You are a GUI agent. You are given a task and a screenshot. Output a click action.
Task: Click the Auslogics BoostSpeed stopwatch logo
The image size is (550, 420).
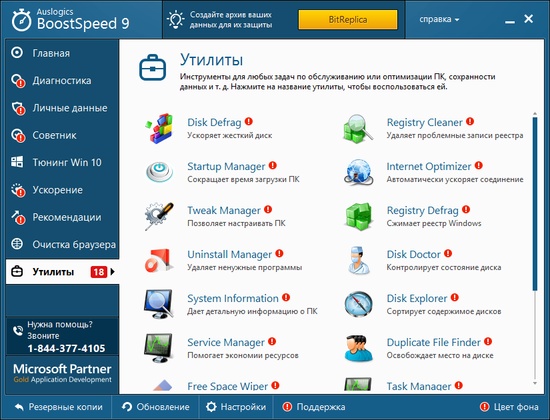[x=21, y=20]
